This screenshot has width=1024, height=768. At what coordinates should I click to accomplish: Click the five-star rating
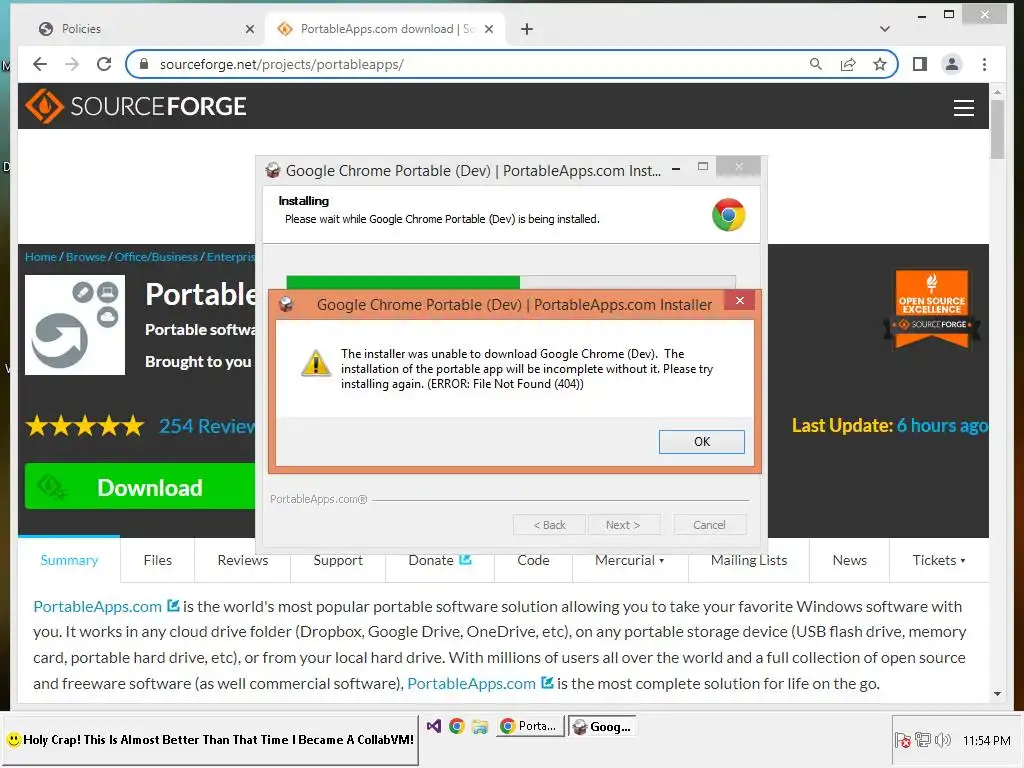tap(85, 426)
